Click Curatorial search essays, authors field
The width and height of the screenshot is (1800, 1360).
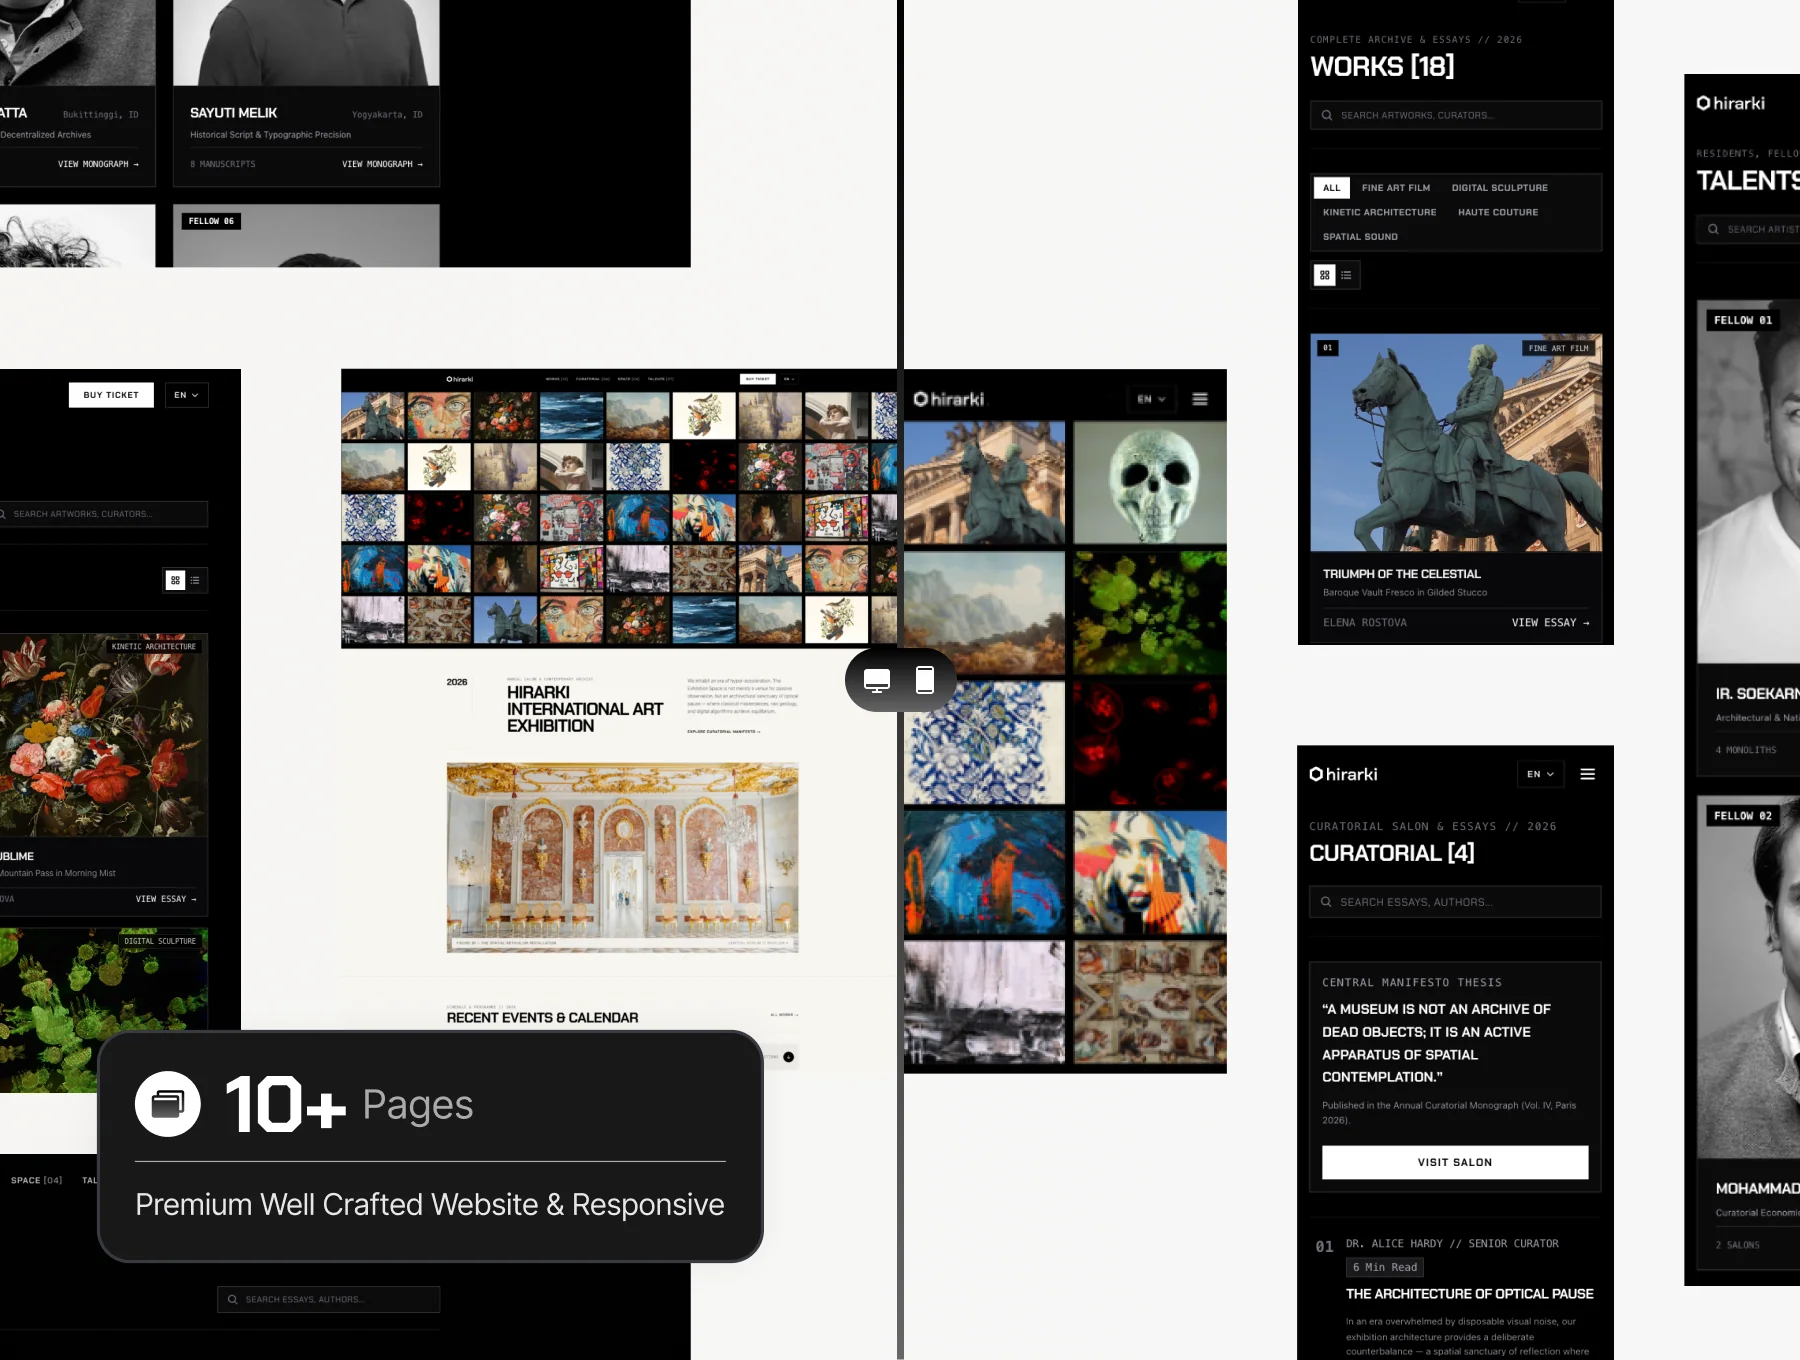pyautogui.click(x=1455, y=902)
